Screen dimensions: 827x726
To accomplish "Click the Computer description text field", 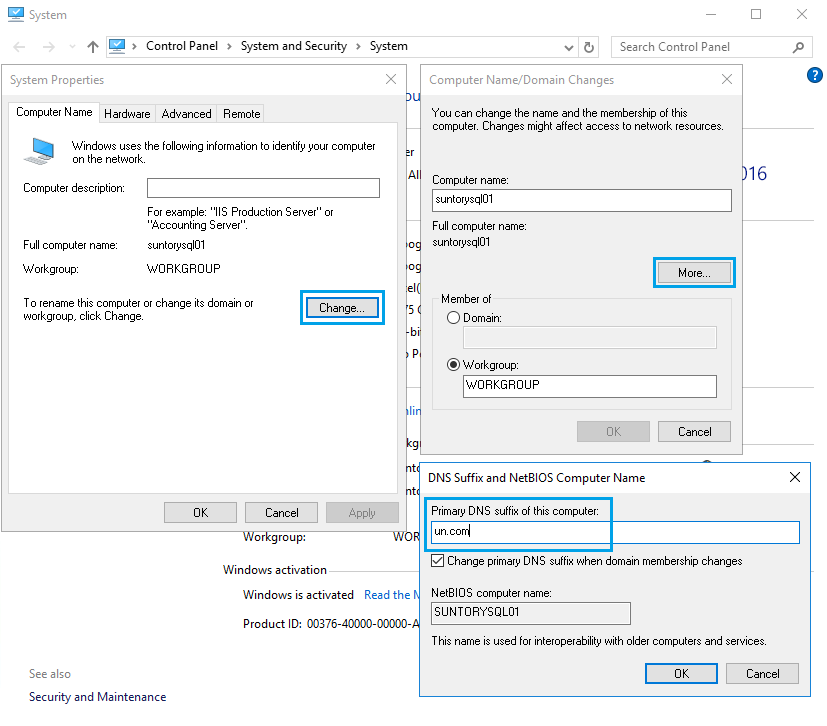I will point(263,188).
